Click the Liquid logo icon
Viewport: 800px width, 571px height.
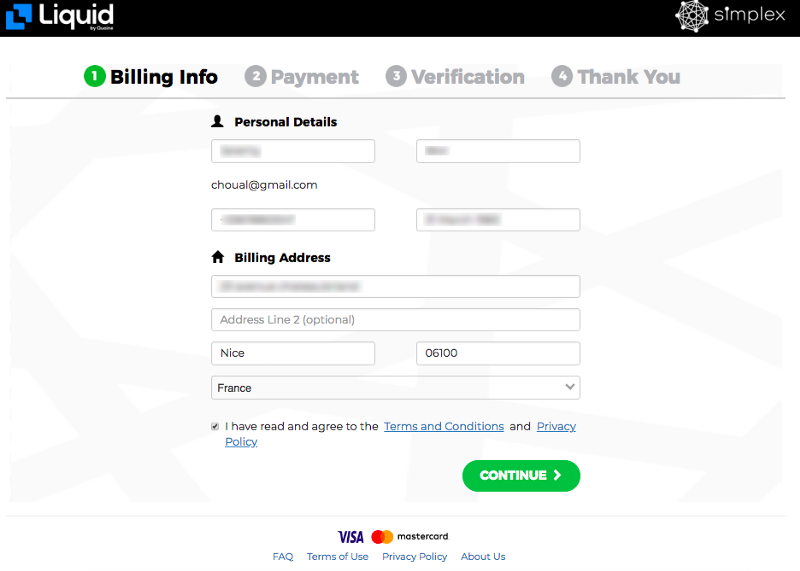19,16
